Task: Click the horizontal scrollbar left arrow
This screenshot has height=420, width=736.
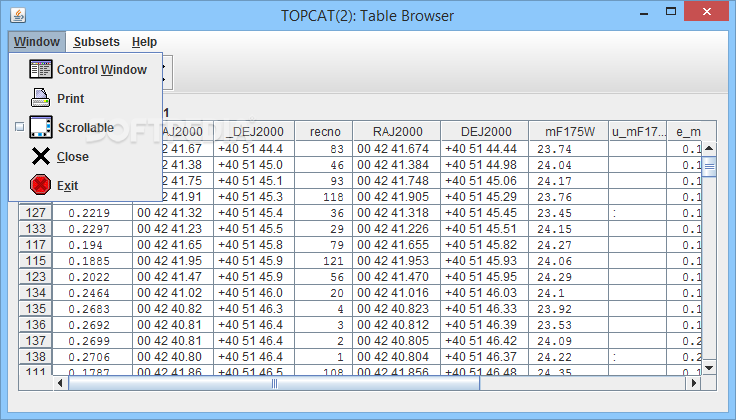Action: pos(60,383)
